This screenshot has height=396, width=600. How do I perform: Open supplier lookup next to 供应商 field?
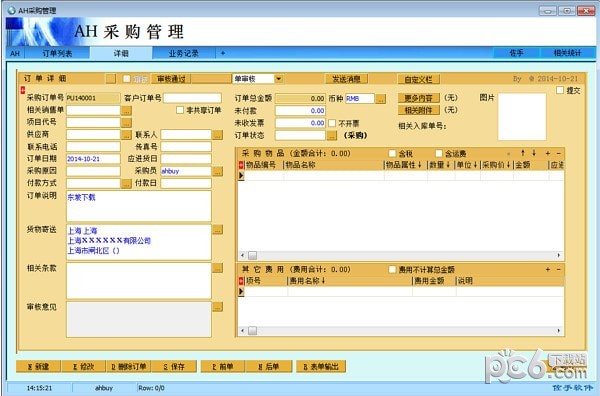[x=127, y=135]
